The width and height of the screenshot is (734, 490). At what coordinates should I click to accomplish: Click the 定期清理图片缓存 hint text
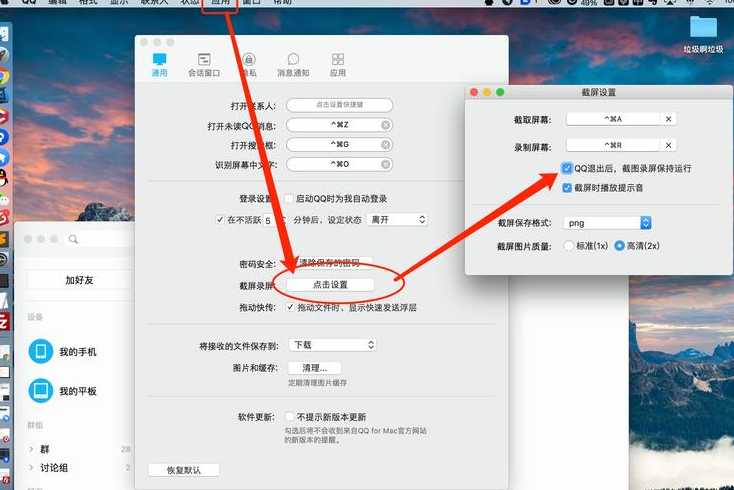pos(317,383)
